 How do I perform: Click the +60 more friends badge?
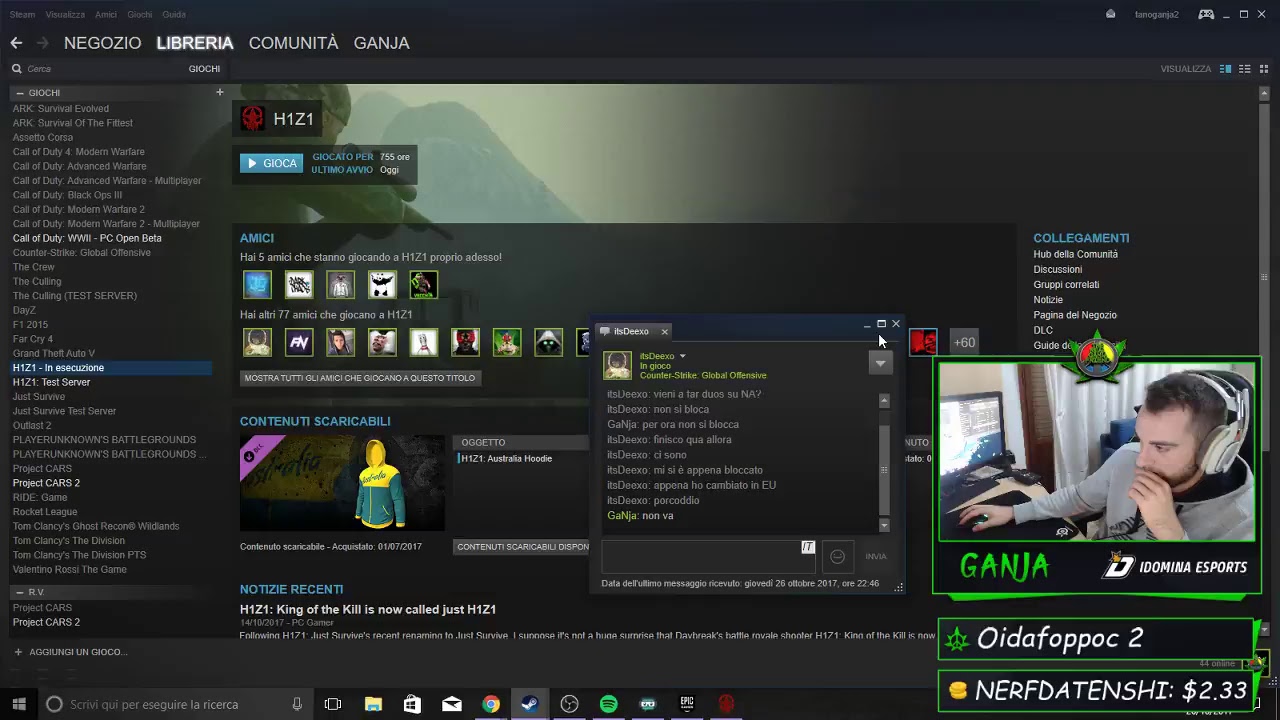tap(964, 342)
